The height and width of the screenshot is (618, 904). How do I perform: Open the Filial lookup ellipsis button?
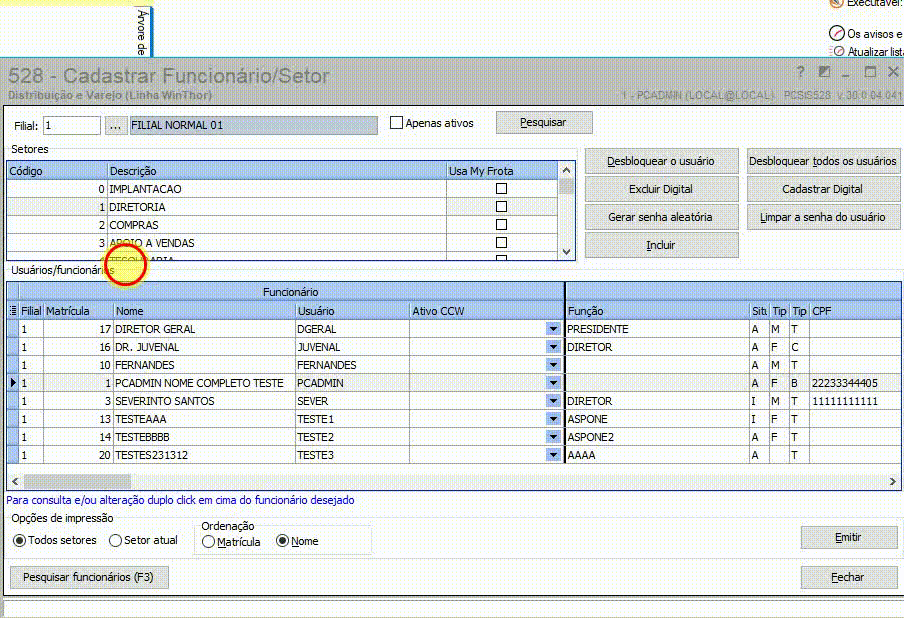[x=115, y=125]
